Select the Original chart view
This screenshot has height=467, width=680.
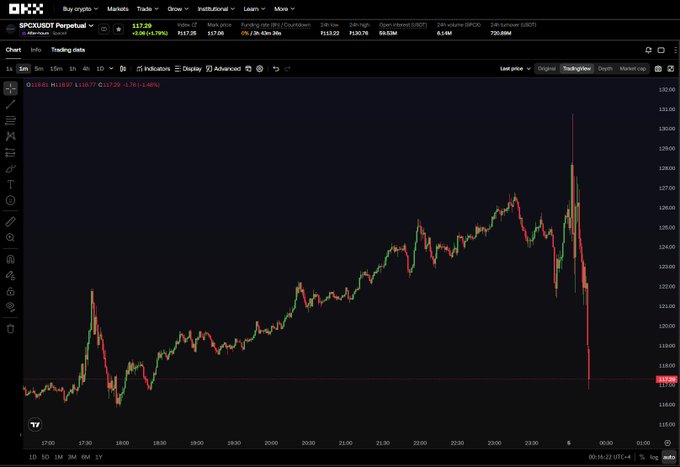[546, 69]
